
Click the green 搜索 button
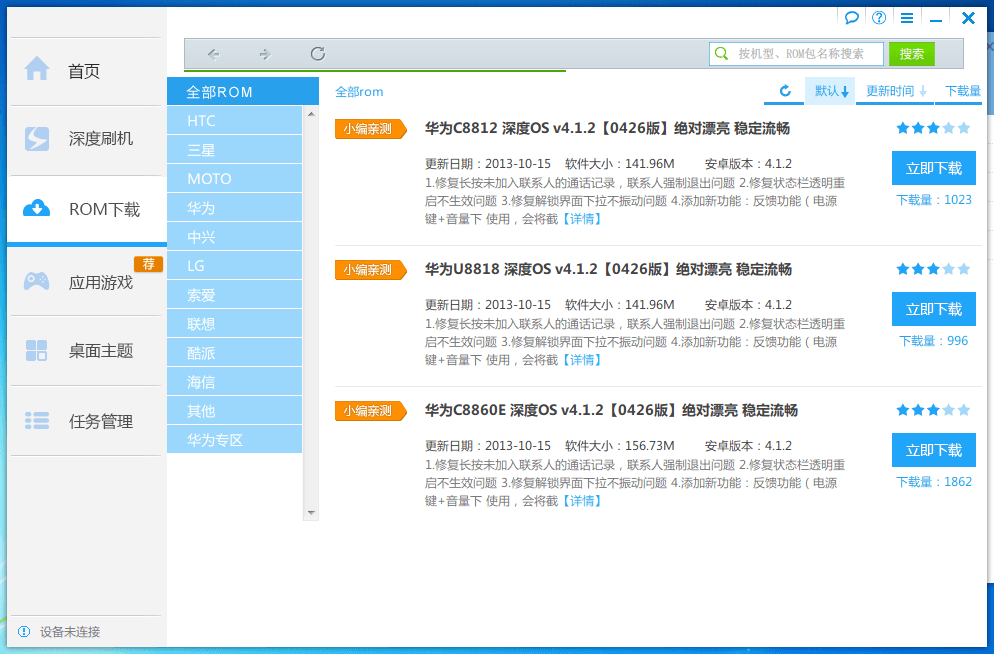click(912, 54)
